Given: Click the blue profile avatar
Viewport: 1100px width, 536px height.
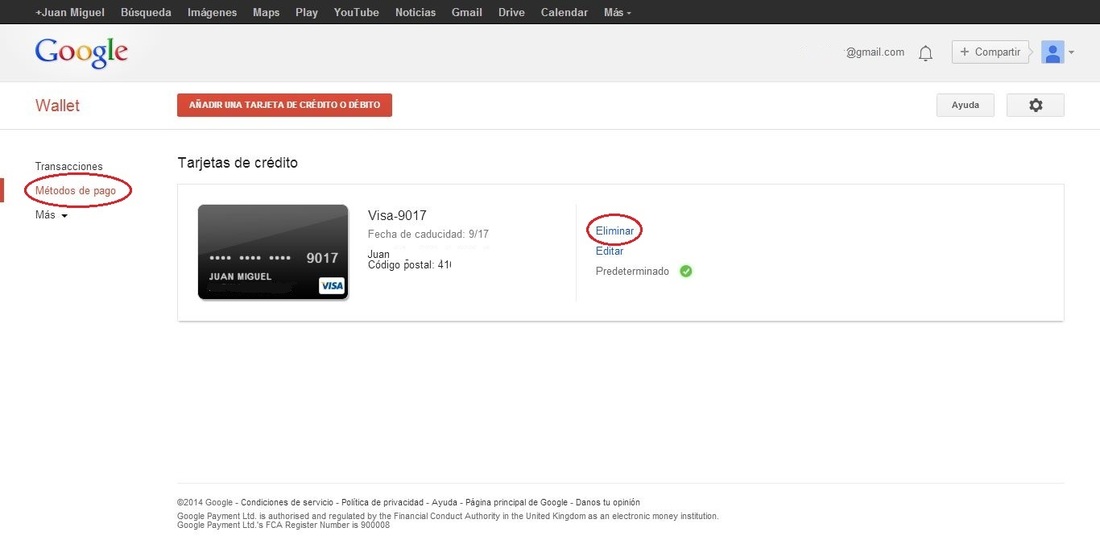Looking at the screenshot, I should click(x=1052, y=52).
